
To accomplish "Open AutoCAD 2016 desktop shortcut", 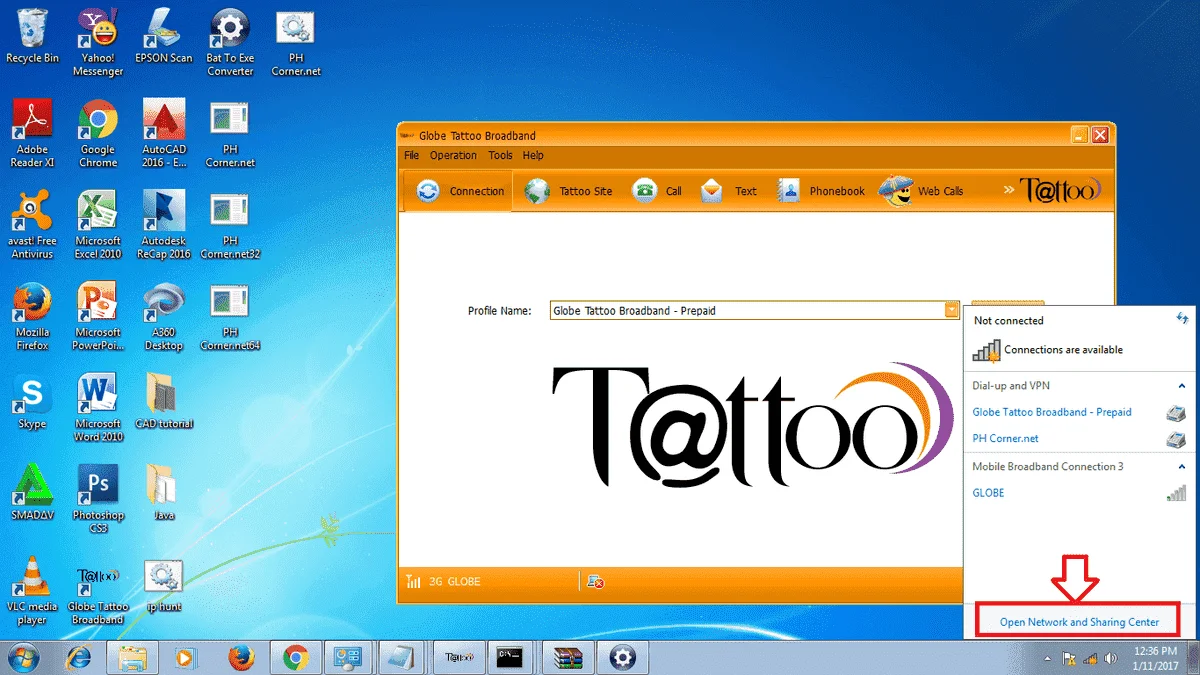I will [x=164, y=133].
